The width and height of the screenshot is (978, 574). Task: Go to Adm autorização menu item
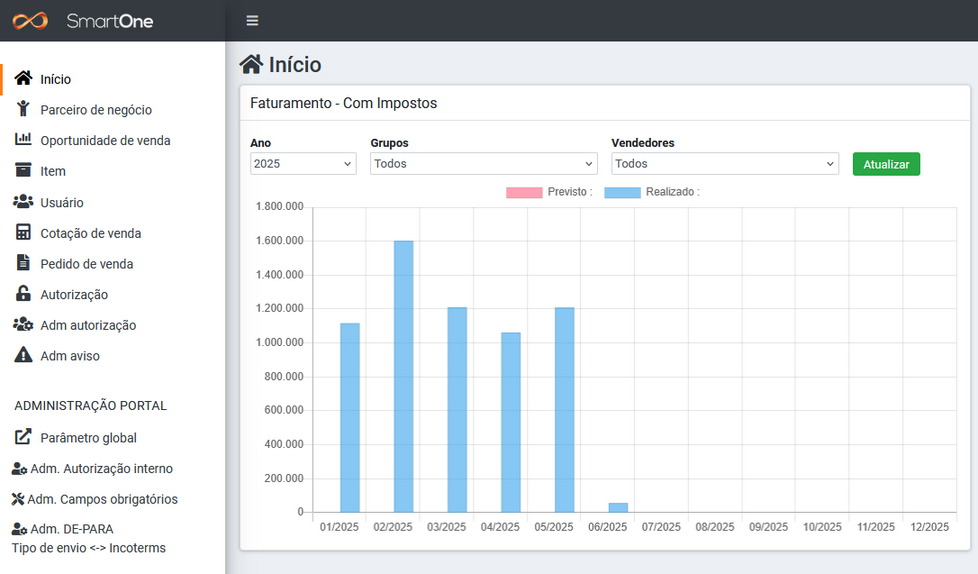point(88,325)
